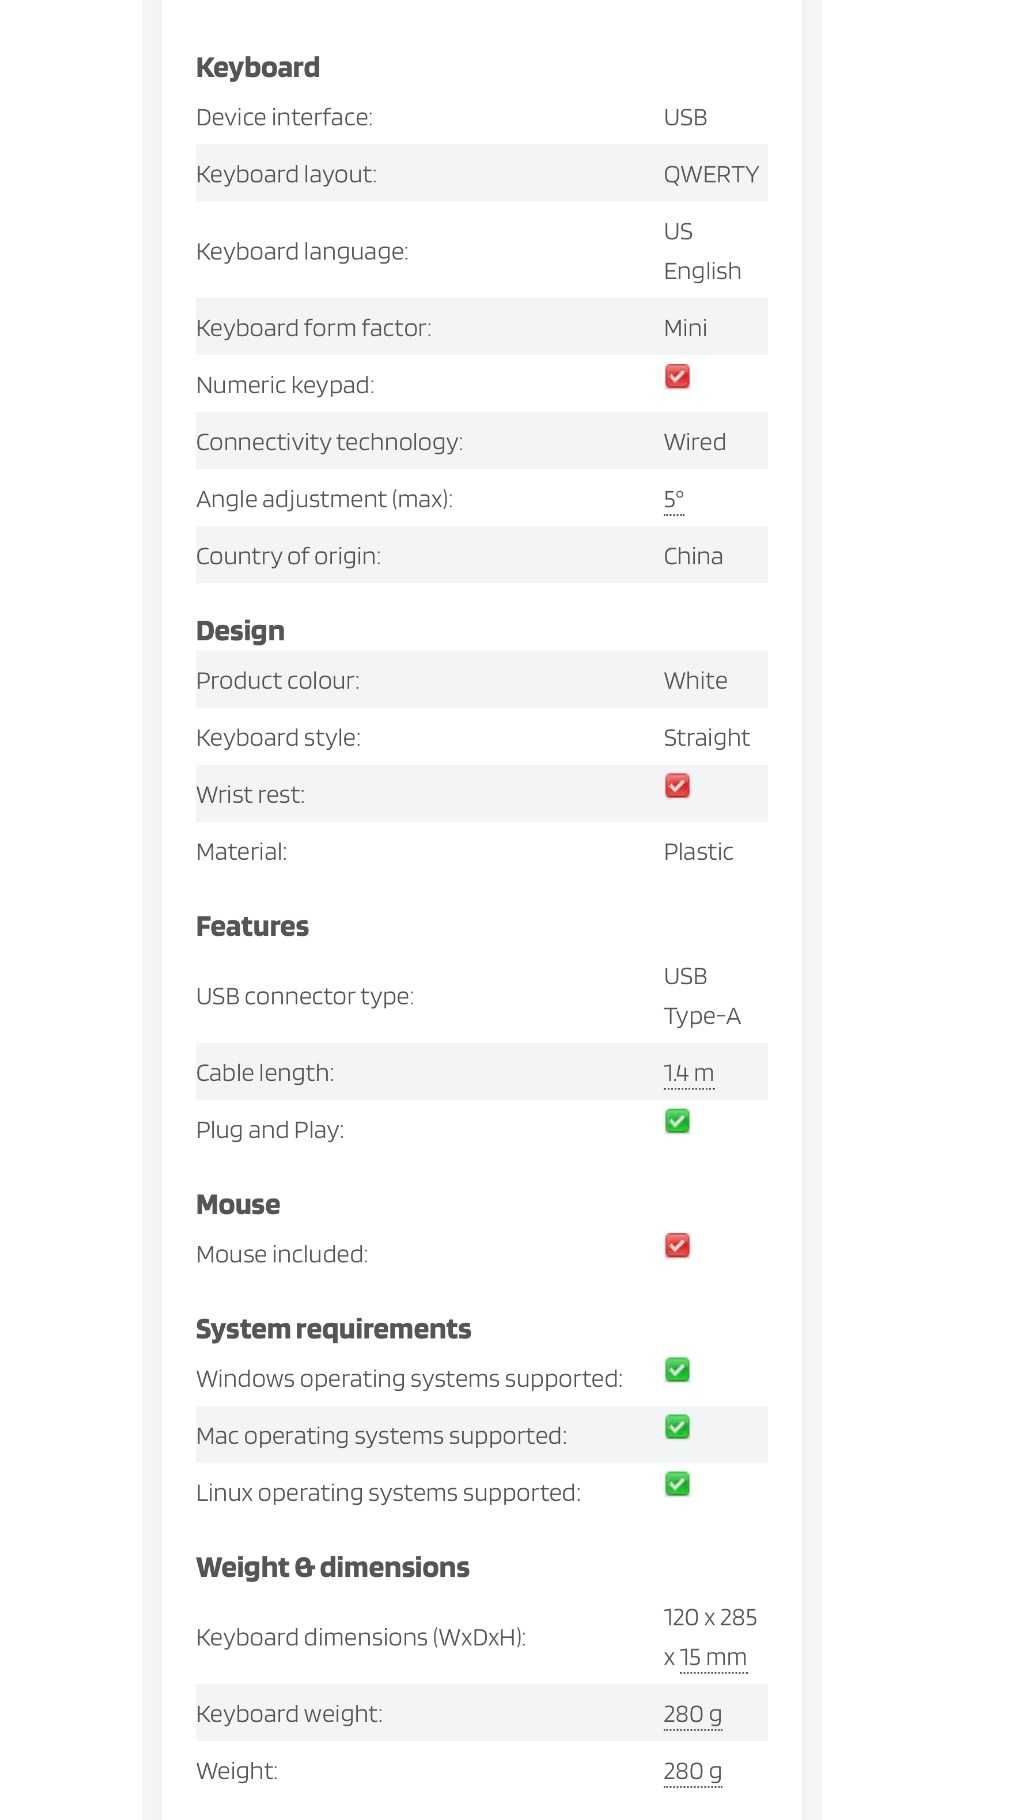Click the green Plug and Play check icon

[677, 1121]
